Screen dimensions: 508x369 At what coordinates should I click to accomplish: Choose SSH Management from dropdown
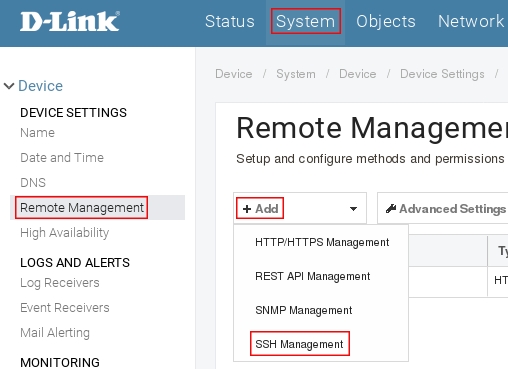299,344
